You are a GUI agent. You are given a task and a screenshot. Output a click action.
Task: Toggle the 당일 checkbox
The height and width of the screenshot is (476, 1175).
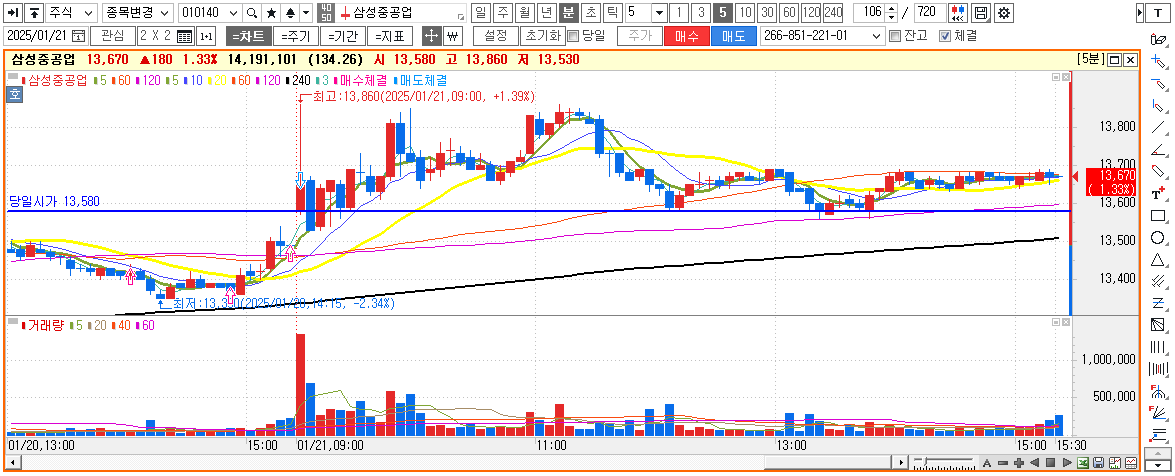point(573,36)
